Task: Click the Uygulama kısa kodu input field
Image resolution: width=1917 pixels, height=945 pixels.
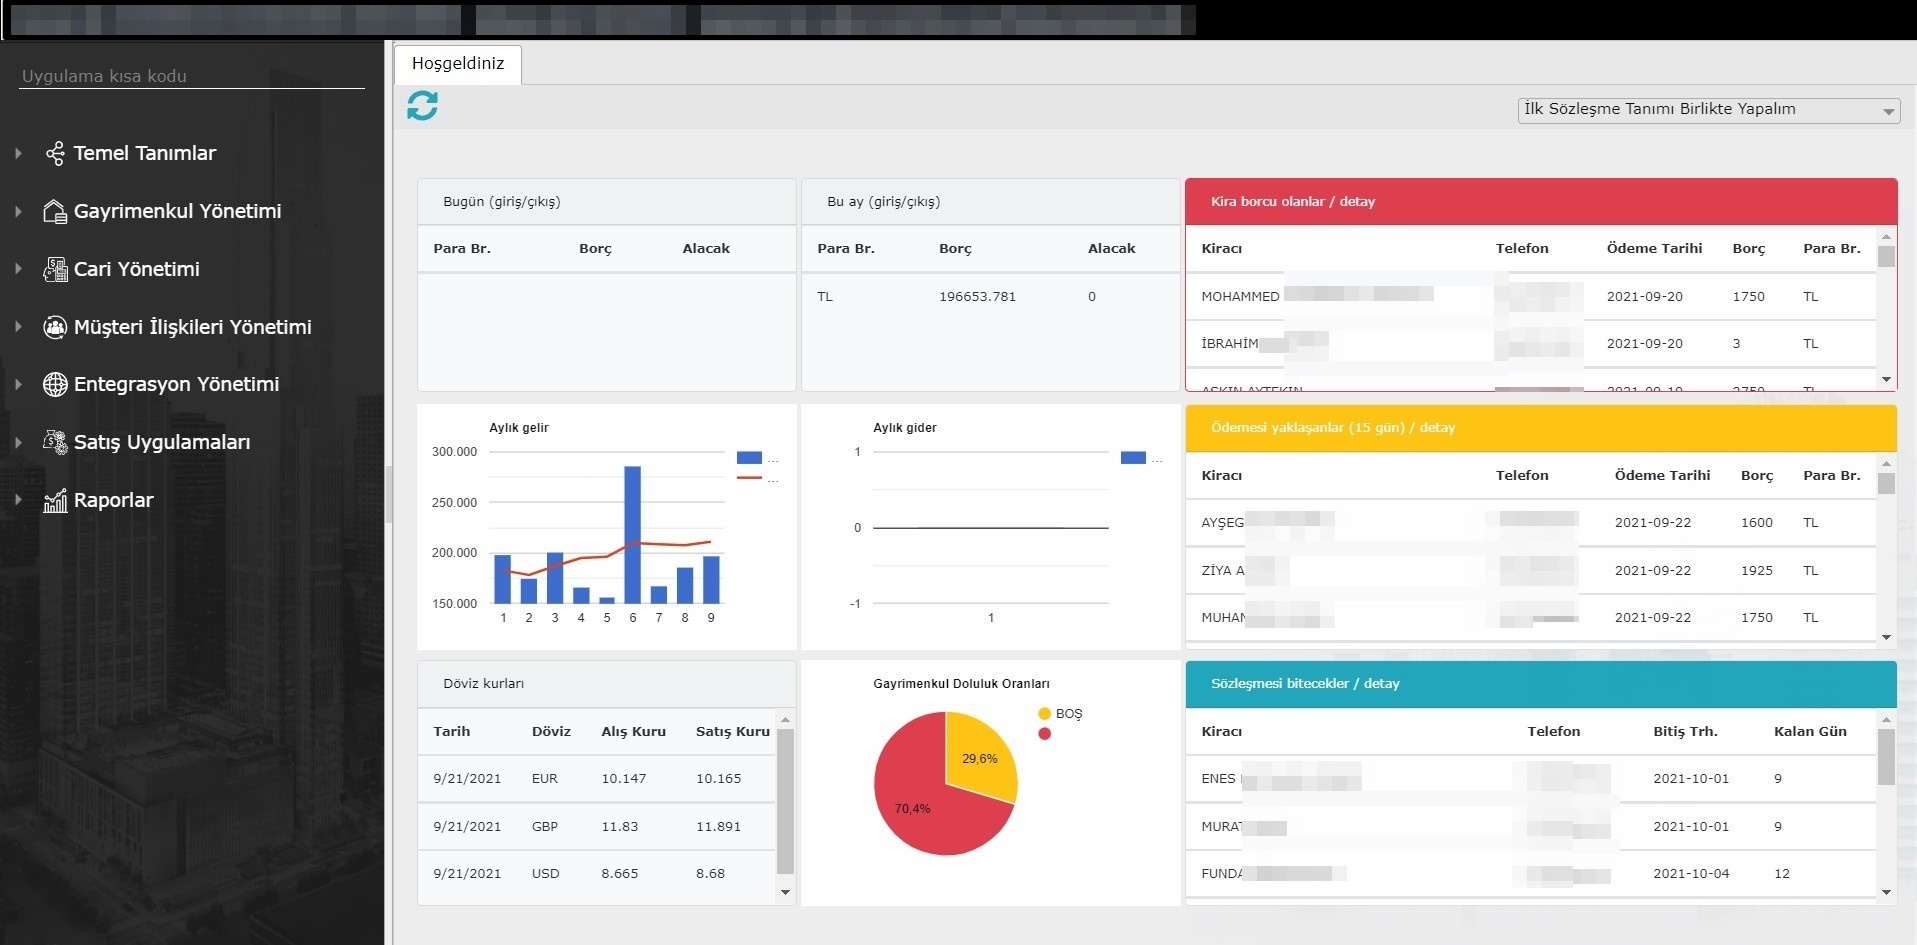Action: 191,76
